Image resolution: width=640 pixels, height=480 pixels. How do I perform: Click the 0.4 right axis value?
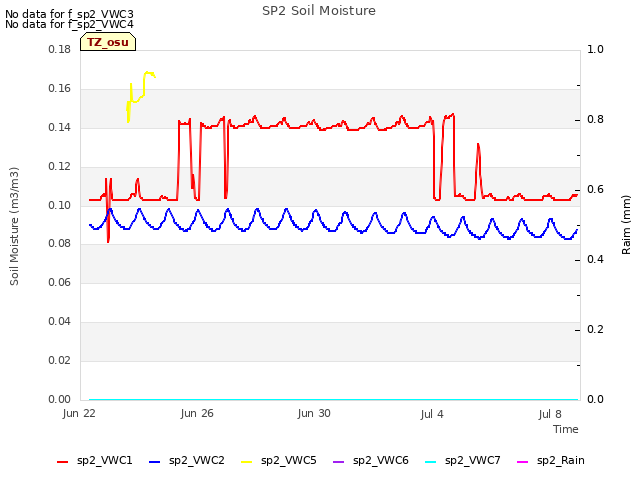click(x=595, y=260)
